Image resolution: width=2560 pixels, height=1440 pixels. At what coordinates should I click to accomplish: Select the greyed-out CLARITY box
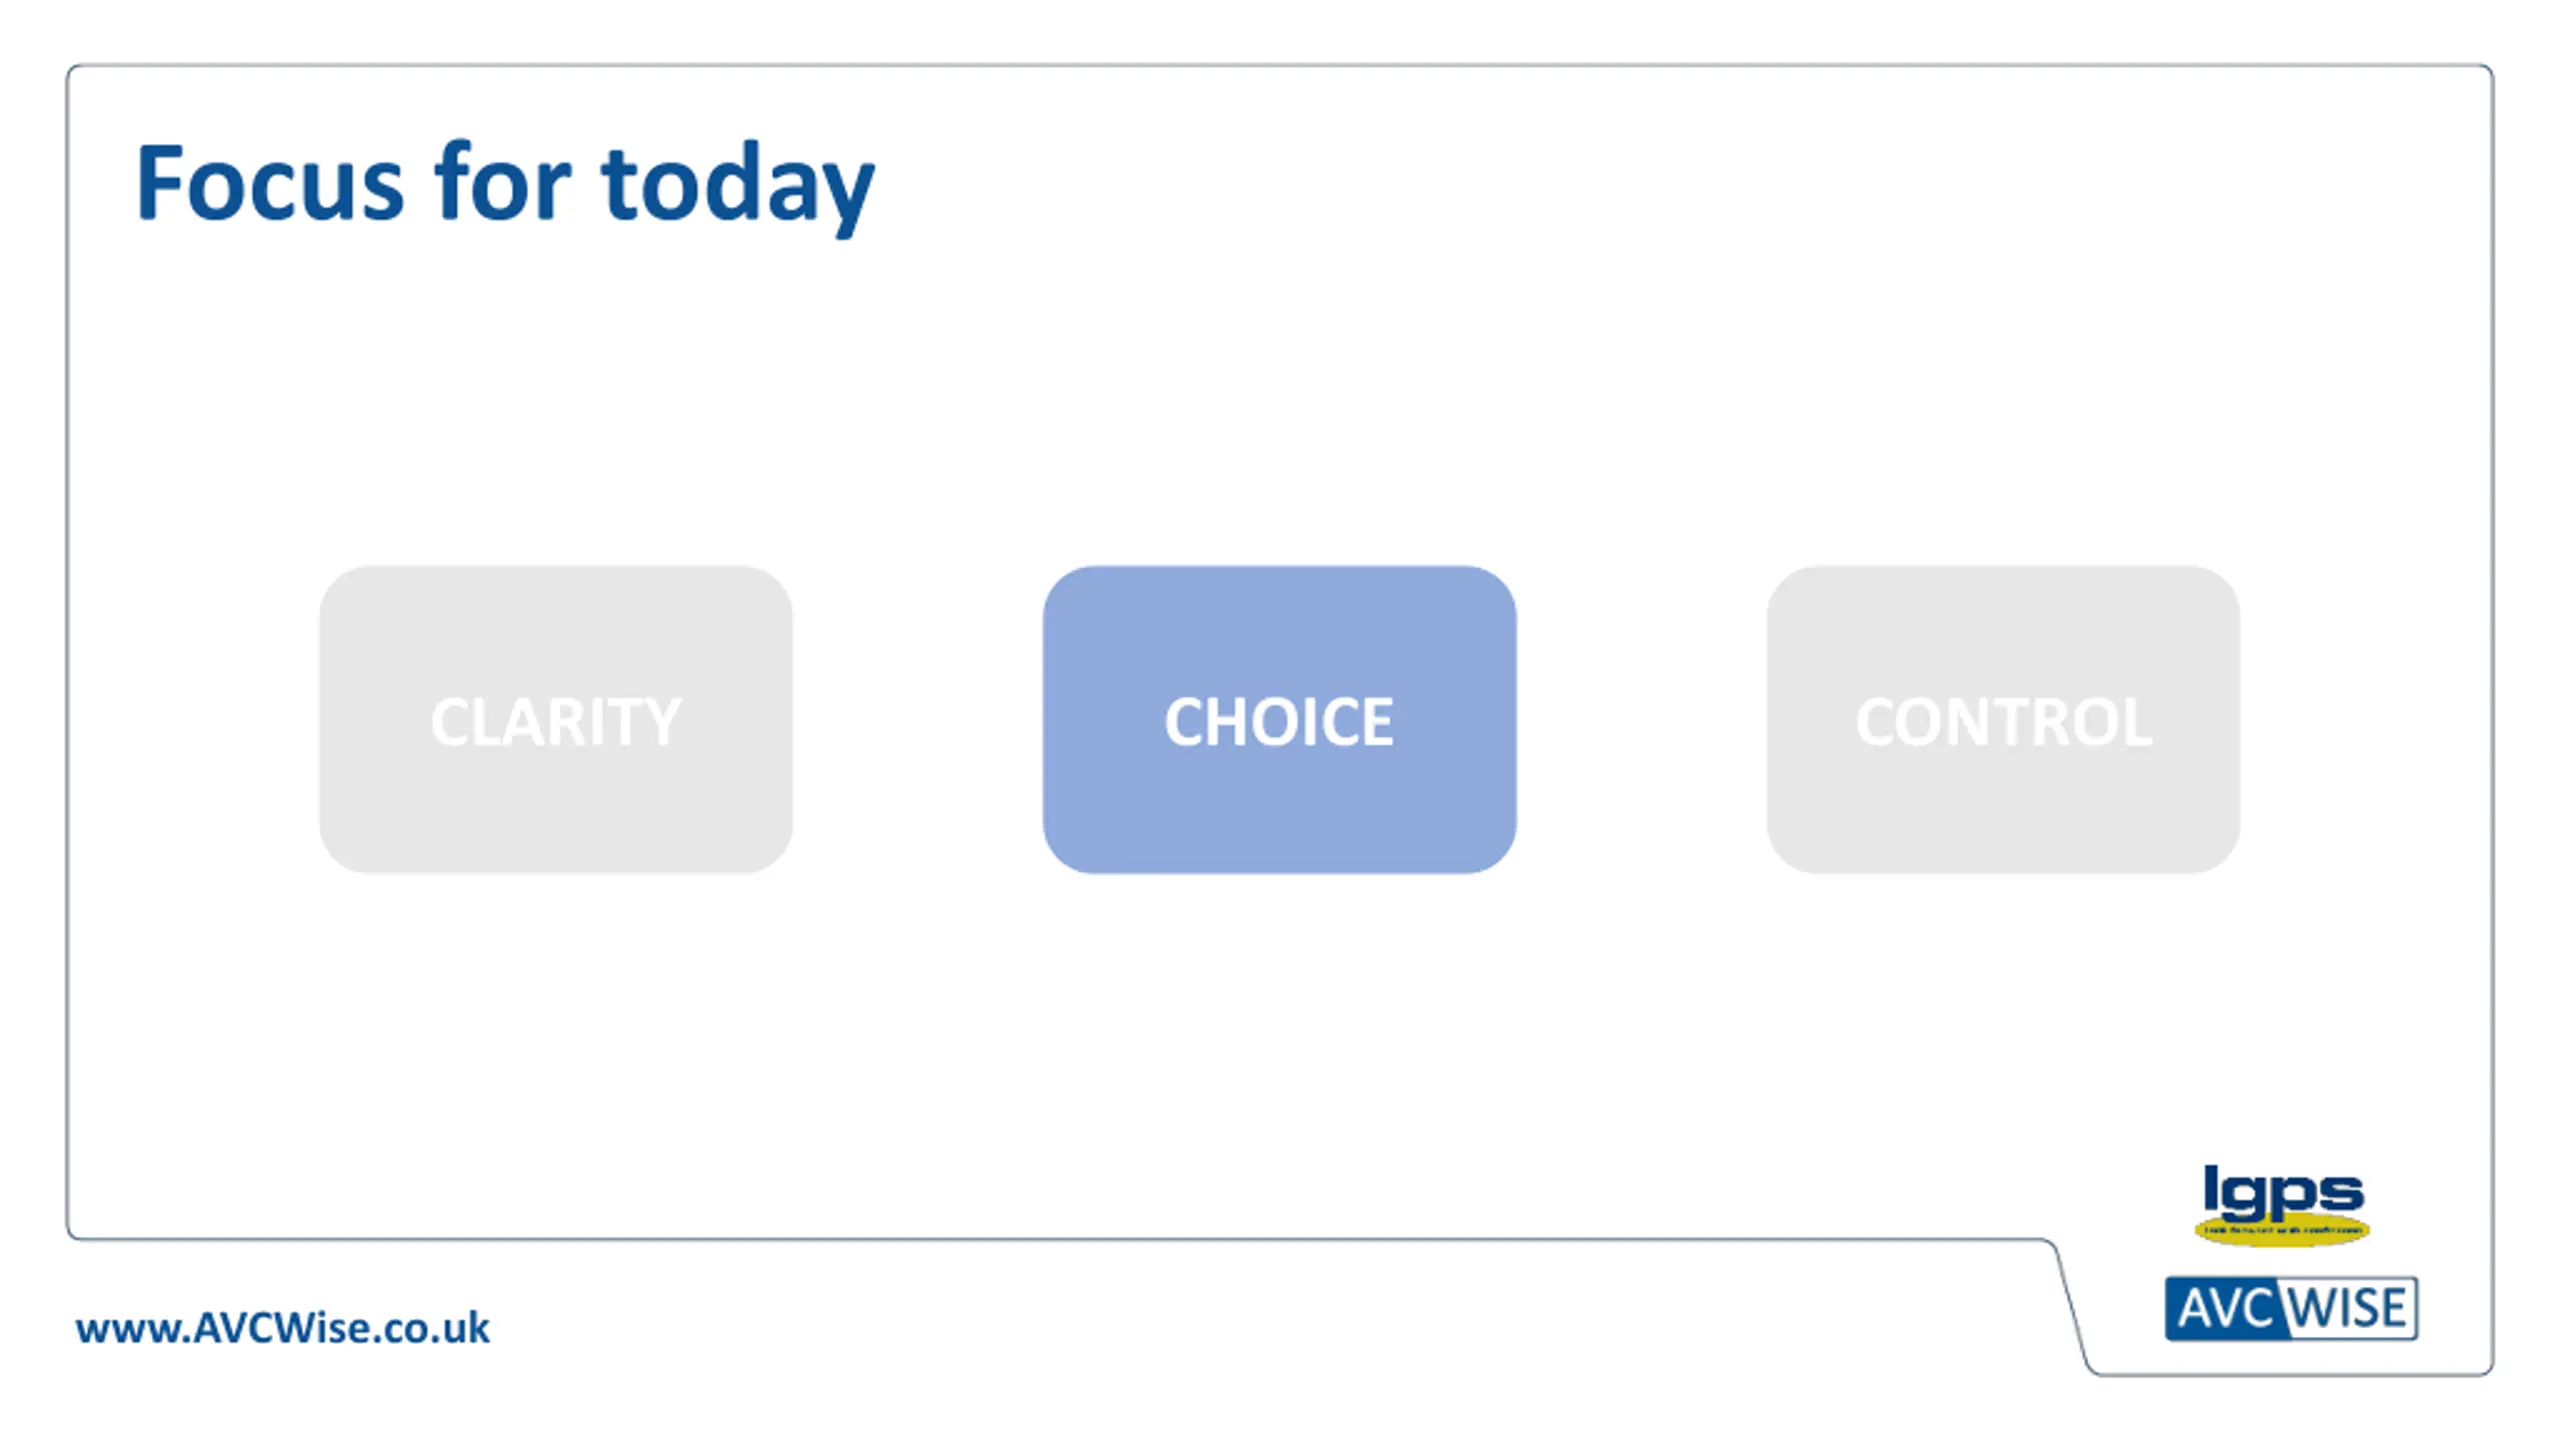pos(556,720)
